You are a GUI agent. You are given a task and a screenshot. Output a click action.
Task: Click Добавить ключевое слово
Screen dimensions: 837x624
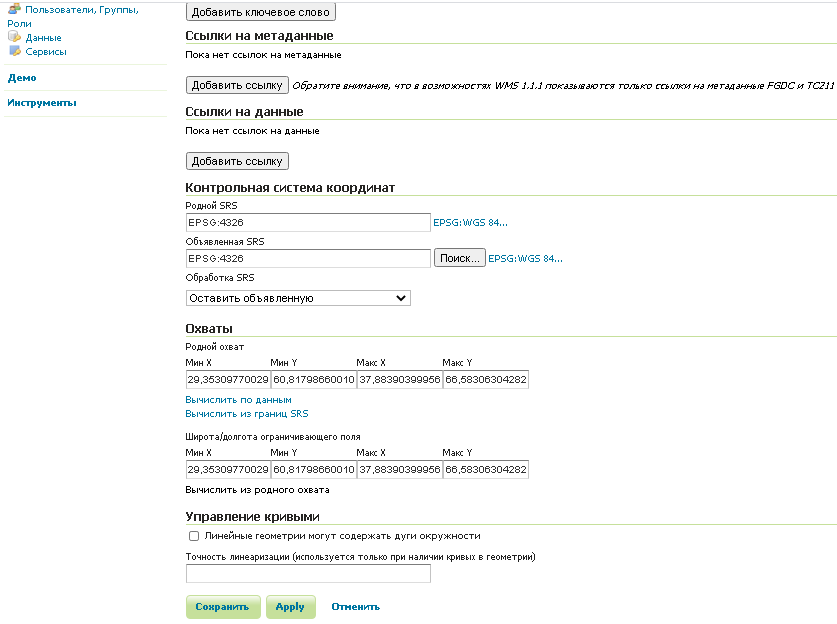point(258,11)
